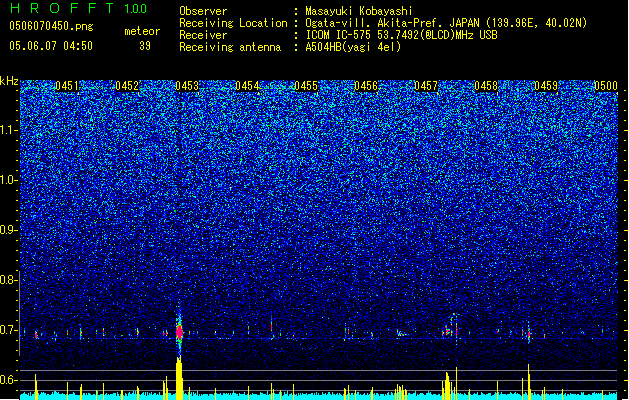This screenshot has width=629, height=400.
Task: Click the 0455 time marker
Action: [x=306, y=86]
